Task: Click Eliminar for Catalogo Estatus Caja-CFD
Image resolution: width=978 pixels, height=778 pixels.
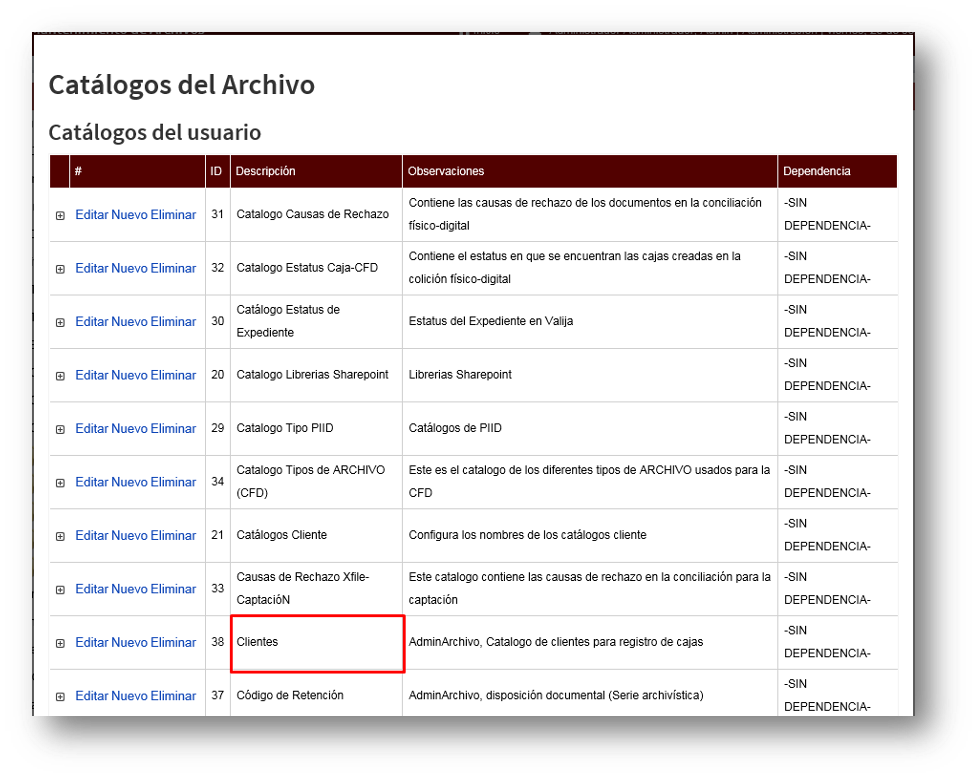Action: 172,268
